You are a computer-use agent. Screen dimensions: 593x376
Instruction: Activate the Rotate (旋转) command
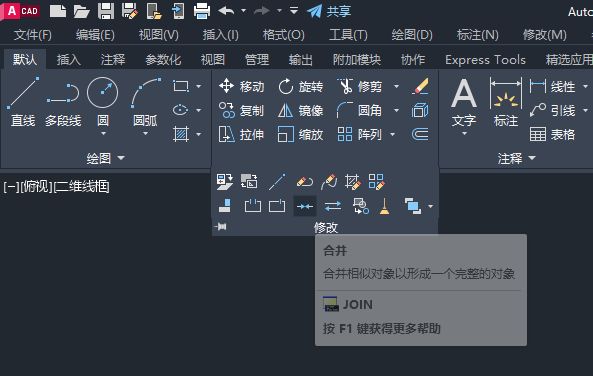(301, 86)
